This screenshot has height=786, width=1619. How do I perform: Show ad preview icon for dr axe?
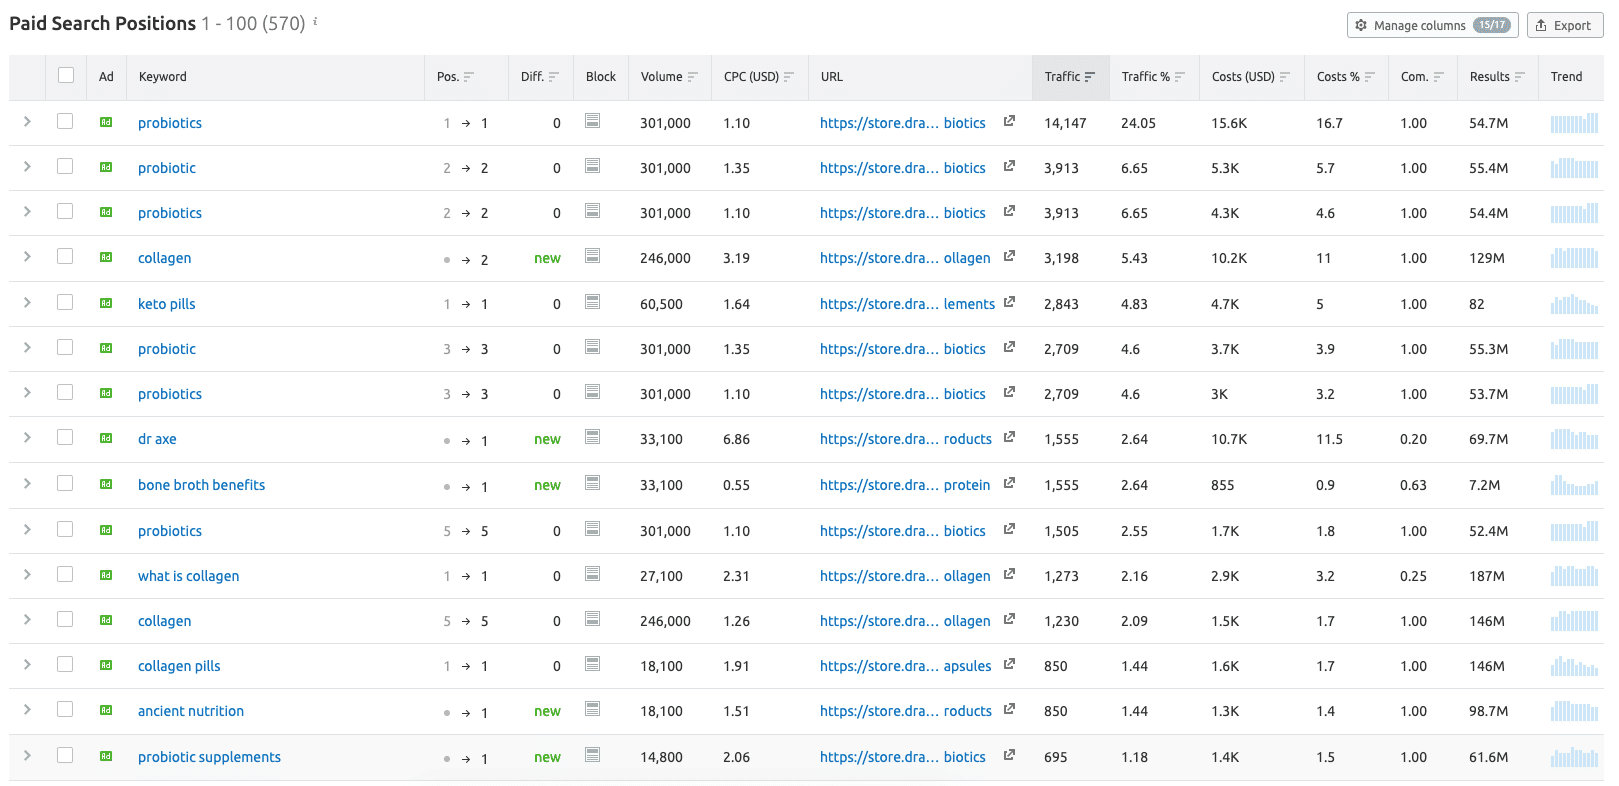click(x=106, y=438)
